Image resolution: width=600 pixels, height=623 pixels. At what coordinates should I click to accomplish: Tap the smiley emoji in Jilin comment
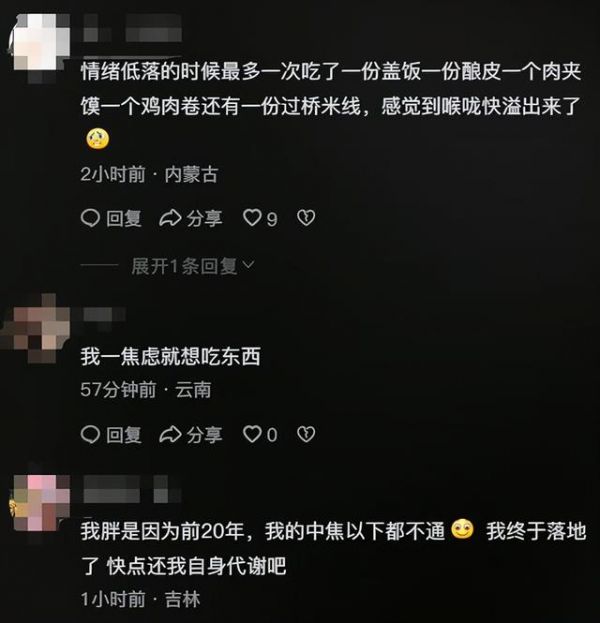tap(463, 530)
